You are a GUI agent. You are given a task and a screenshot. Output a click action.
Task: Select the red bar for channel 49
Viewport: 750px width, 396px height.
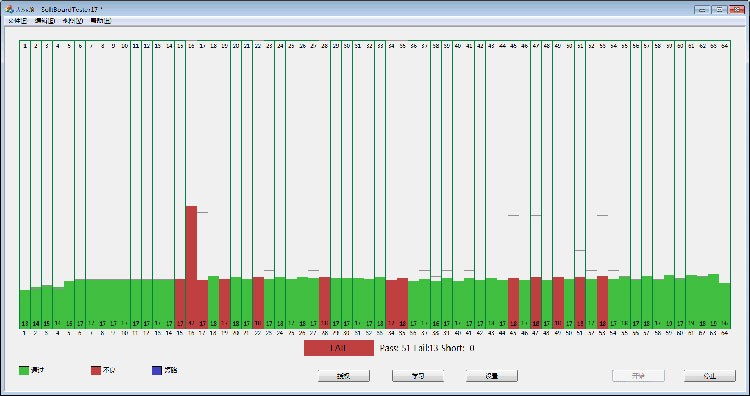[558, 303]
